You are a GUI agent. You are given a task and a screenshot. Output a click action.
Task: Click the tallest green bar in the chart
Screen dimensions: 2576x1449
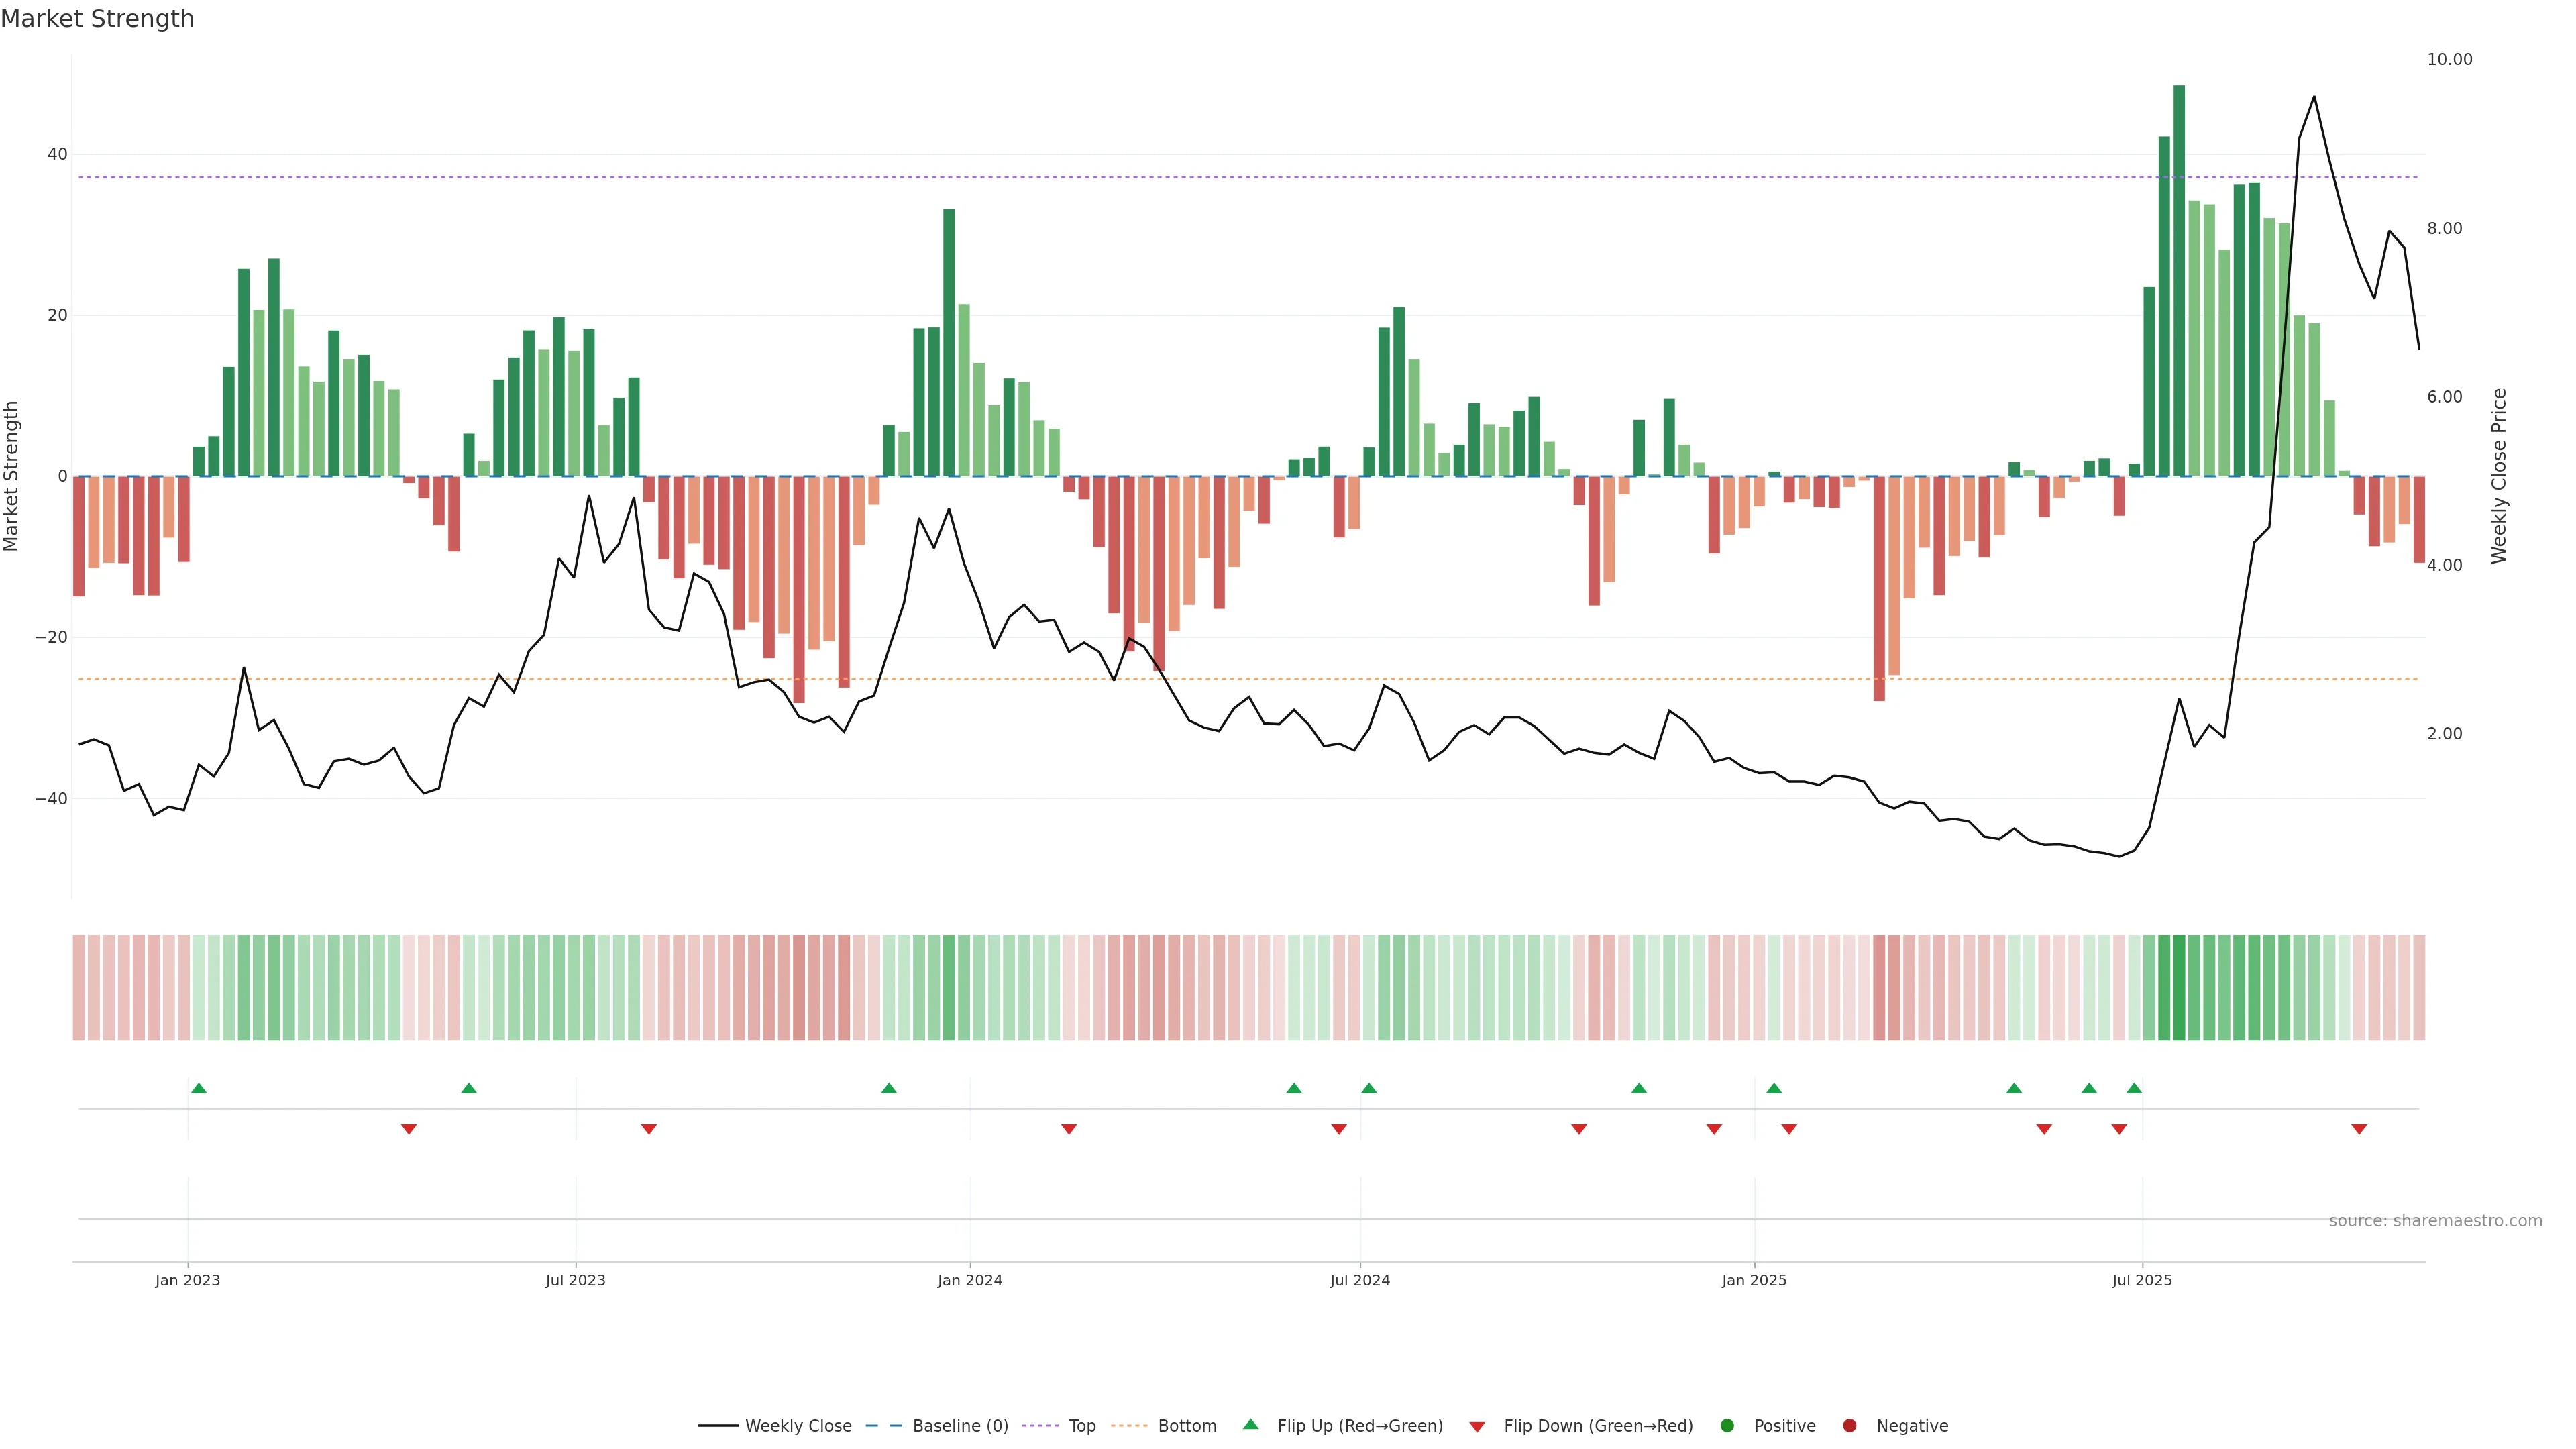[x=2179, y=280]
